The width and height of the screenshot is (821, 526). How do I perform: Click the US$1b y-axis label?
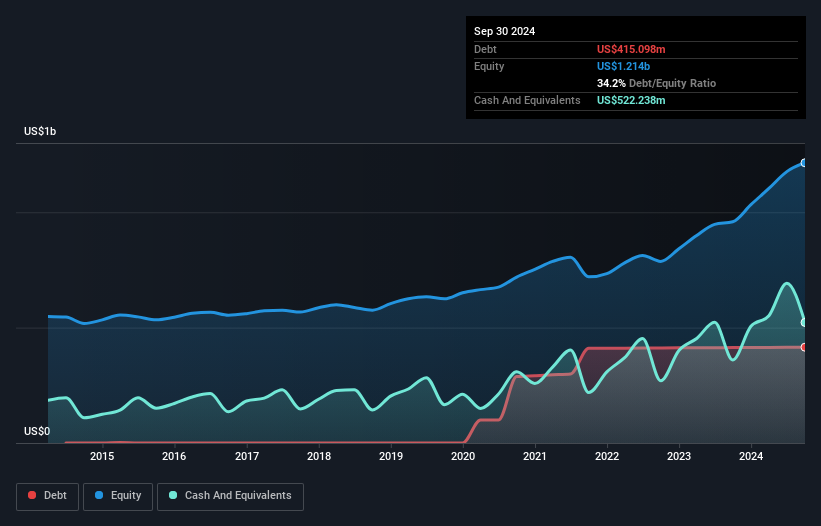pyautogui.click(x=40, y=131)
